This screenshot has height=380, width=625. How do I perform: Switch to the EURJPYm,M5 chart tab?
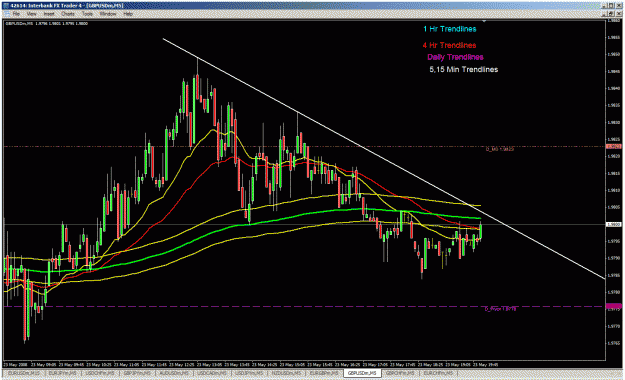pos(63,373)
